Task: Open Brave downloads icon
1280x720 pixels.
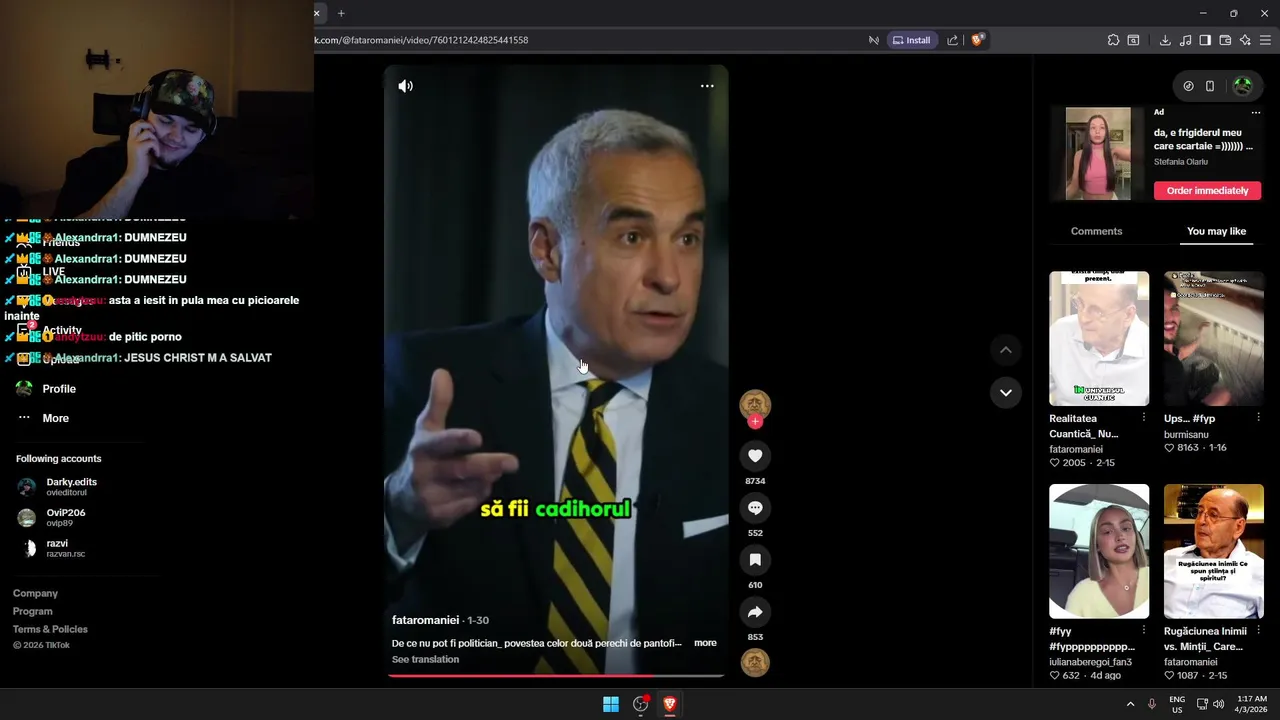Action: 1165,40
